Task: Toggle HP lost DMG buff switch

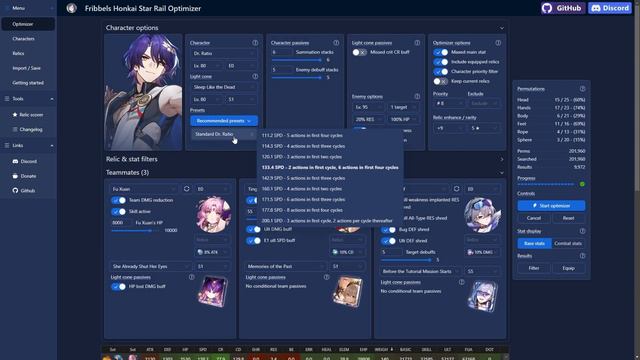Action: [x=118, y=287]
